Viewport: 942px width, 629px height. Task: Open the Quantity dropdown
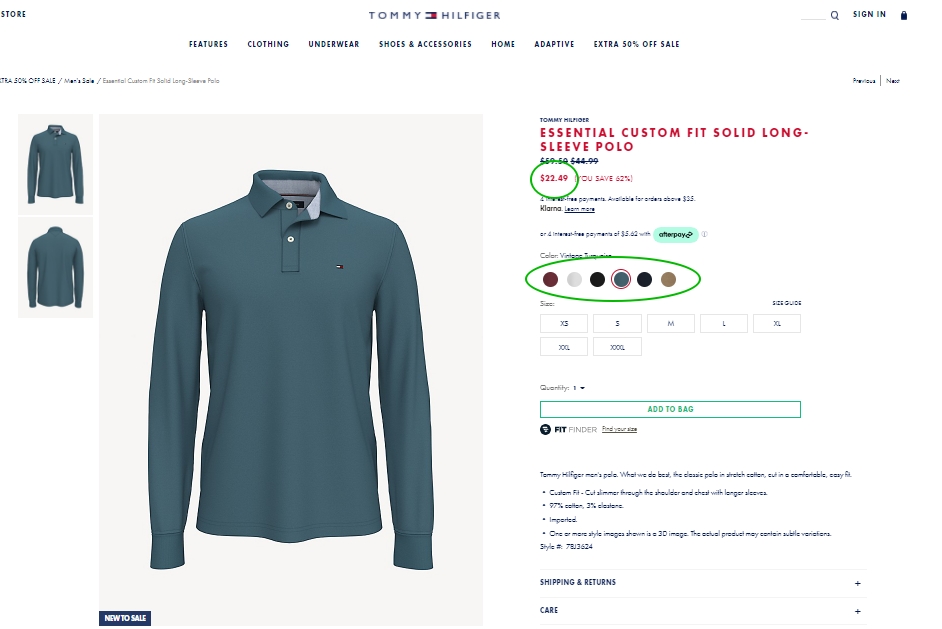580,388
